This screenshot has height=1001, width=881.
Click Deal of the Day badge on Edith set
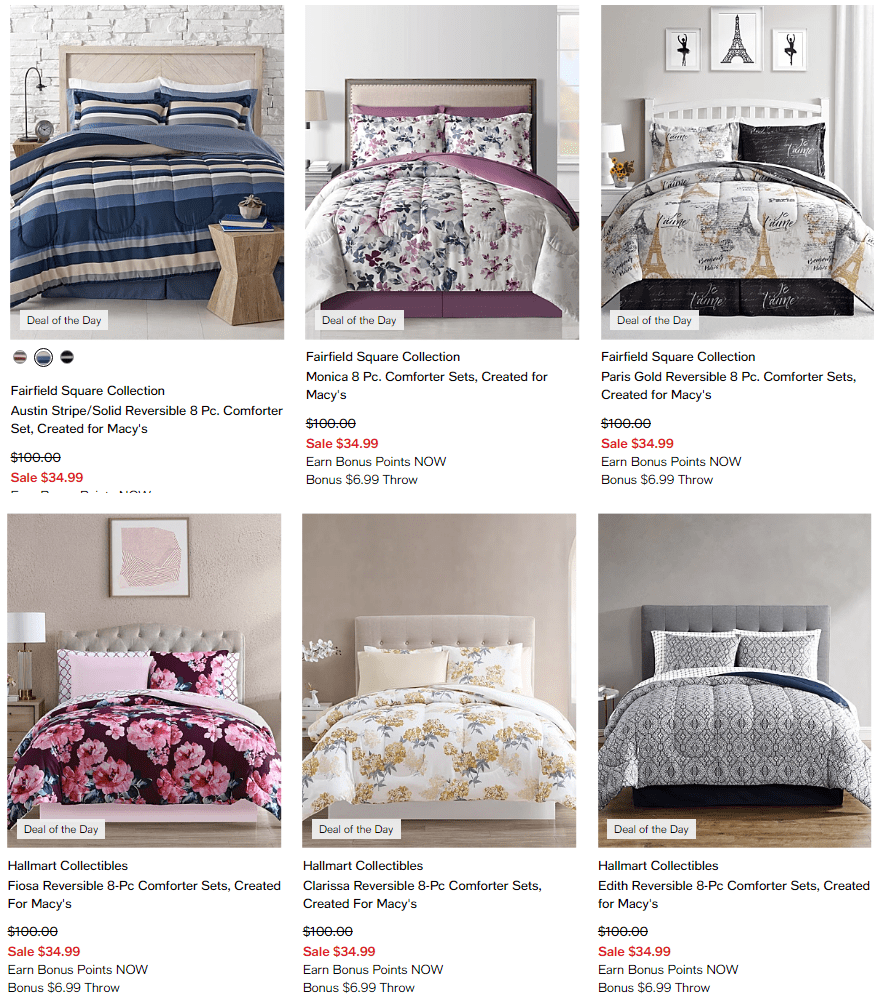click(x=651, y=829)
